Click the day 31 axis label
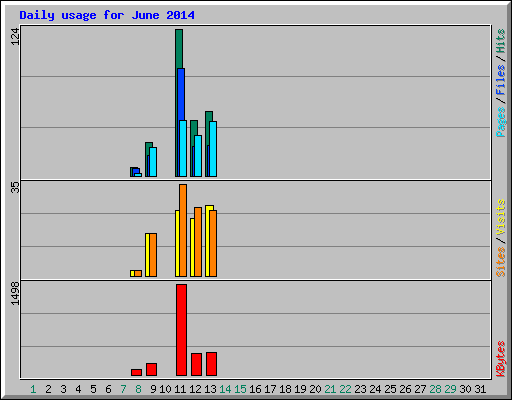 (x=480, y=389)
